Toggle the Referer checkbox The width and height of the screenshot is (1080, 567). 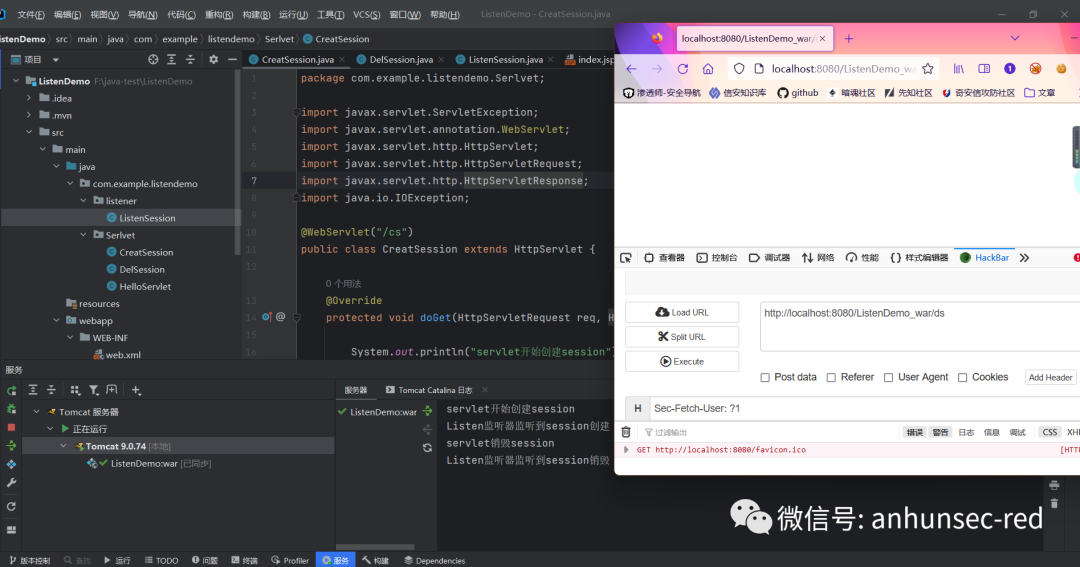(831, 378)
